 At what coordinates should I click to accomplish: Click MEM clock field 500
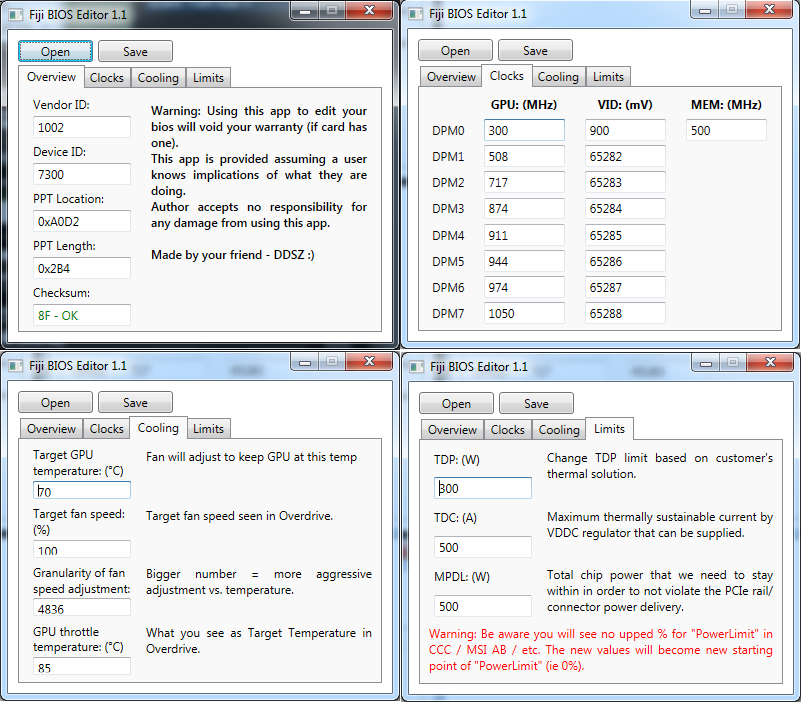click(726, 130)
